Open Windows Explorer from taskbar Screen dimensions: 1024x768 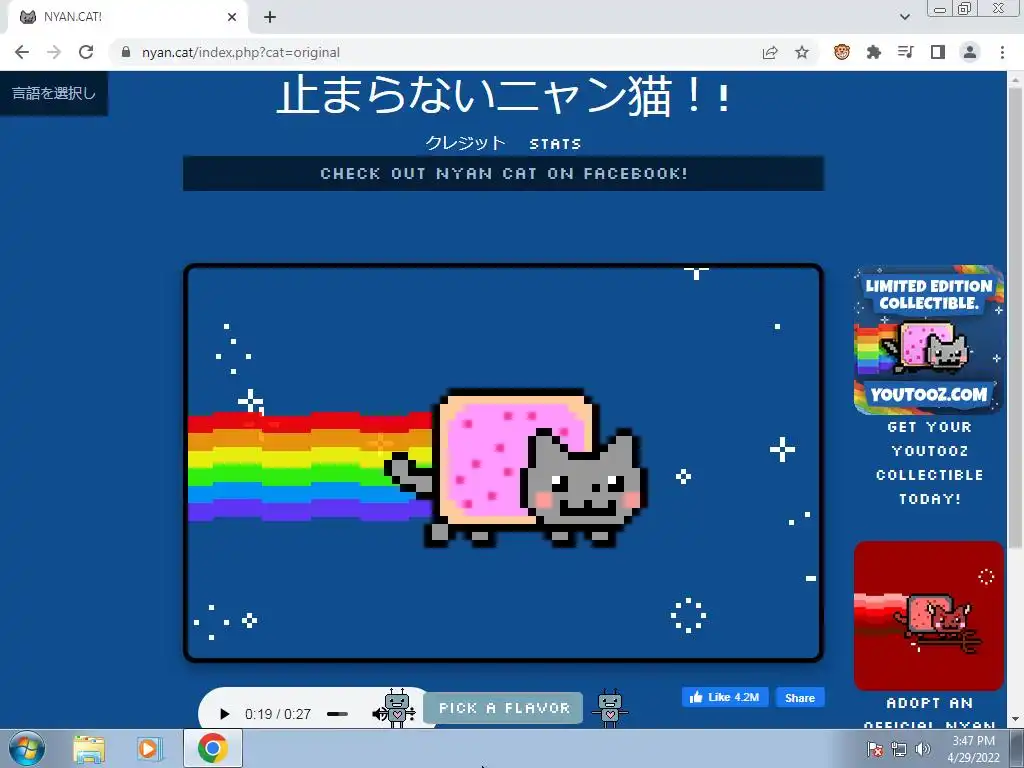tap(89, 749)
